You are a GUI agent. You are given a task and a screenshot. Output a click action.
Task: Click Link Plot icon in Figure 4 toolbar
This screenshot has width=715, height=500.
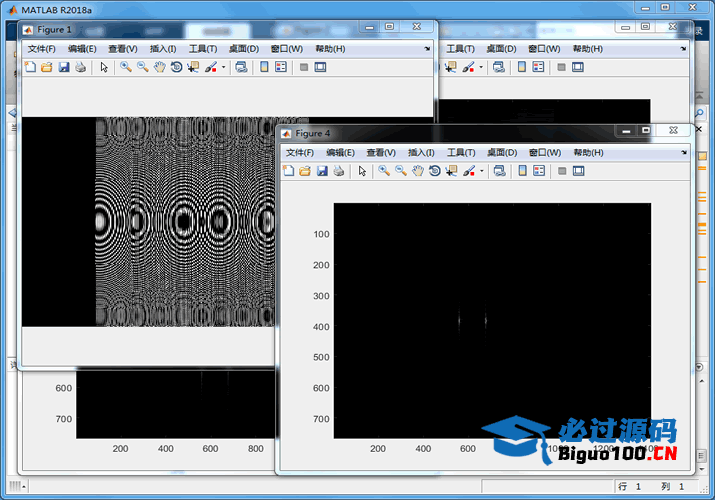pyautogui.click(x=499, y=171)
